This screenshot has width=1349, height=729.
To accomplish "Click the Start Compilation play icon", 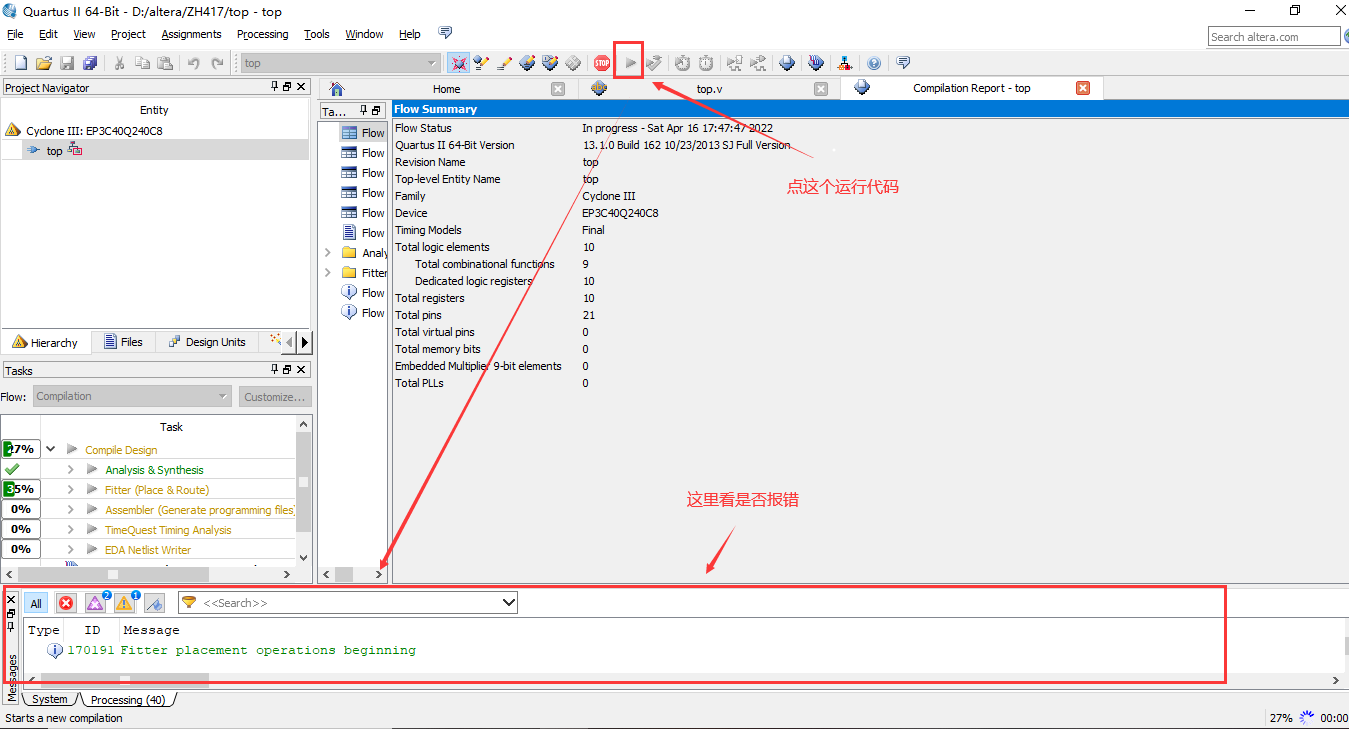I will coord(630,63).
